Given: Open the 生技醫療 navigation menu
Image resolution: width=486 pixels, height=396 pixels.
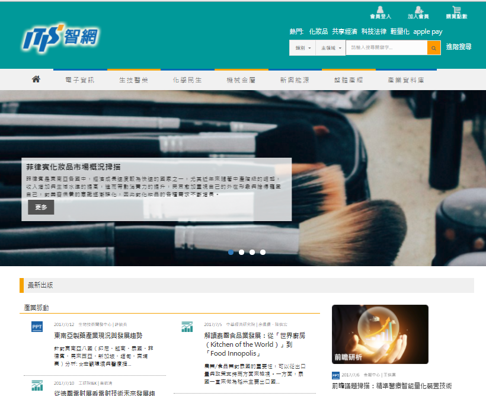Looking at the screenshot, I should (134, 80).
